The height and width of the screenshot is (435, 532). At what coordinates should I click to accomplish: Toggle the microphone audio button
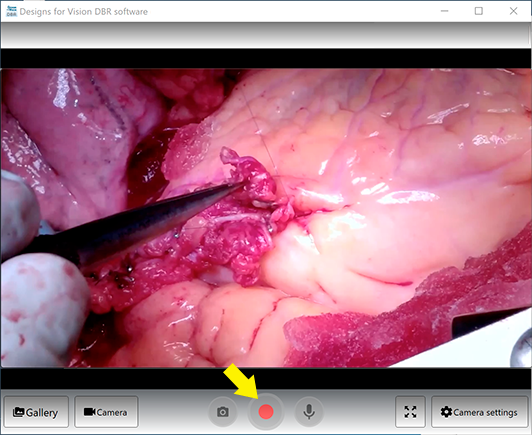tap(309, 412)
